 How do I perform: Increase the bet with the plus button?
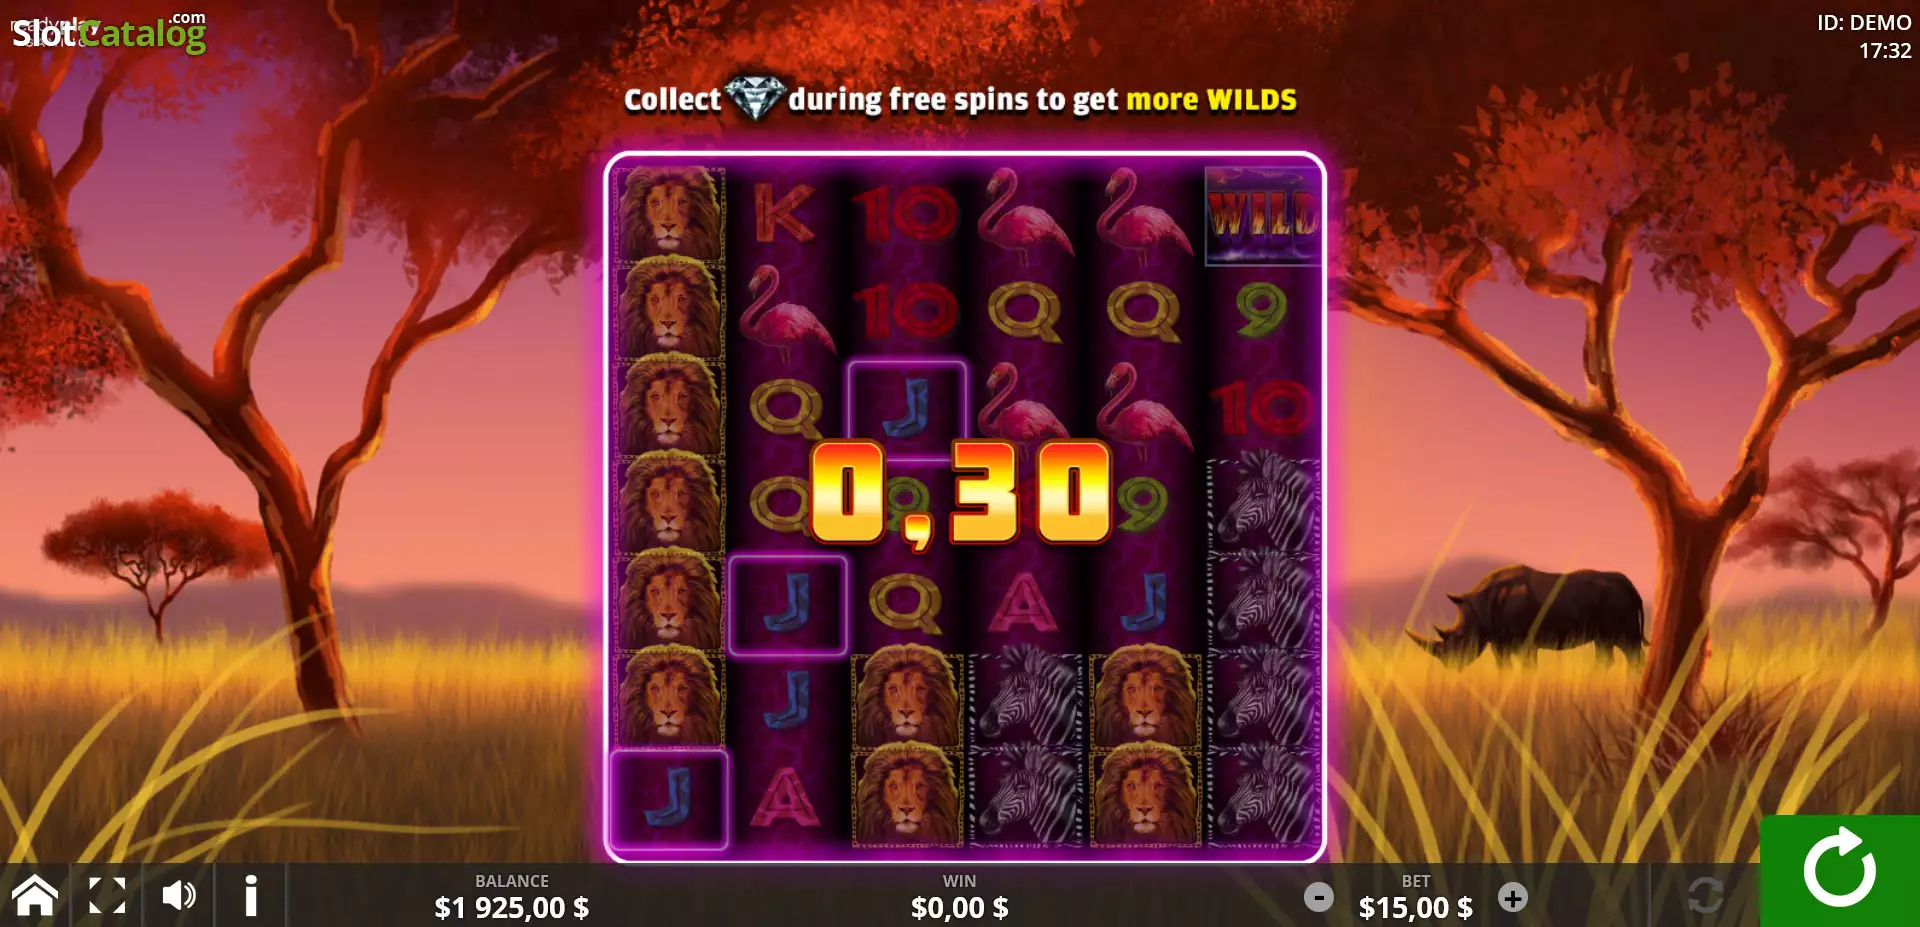tap(1513, 897)
